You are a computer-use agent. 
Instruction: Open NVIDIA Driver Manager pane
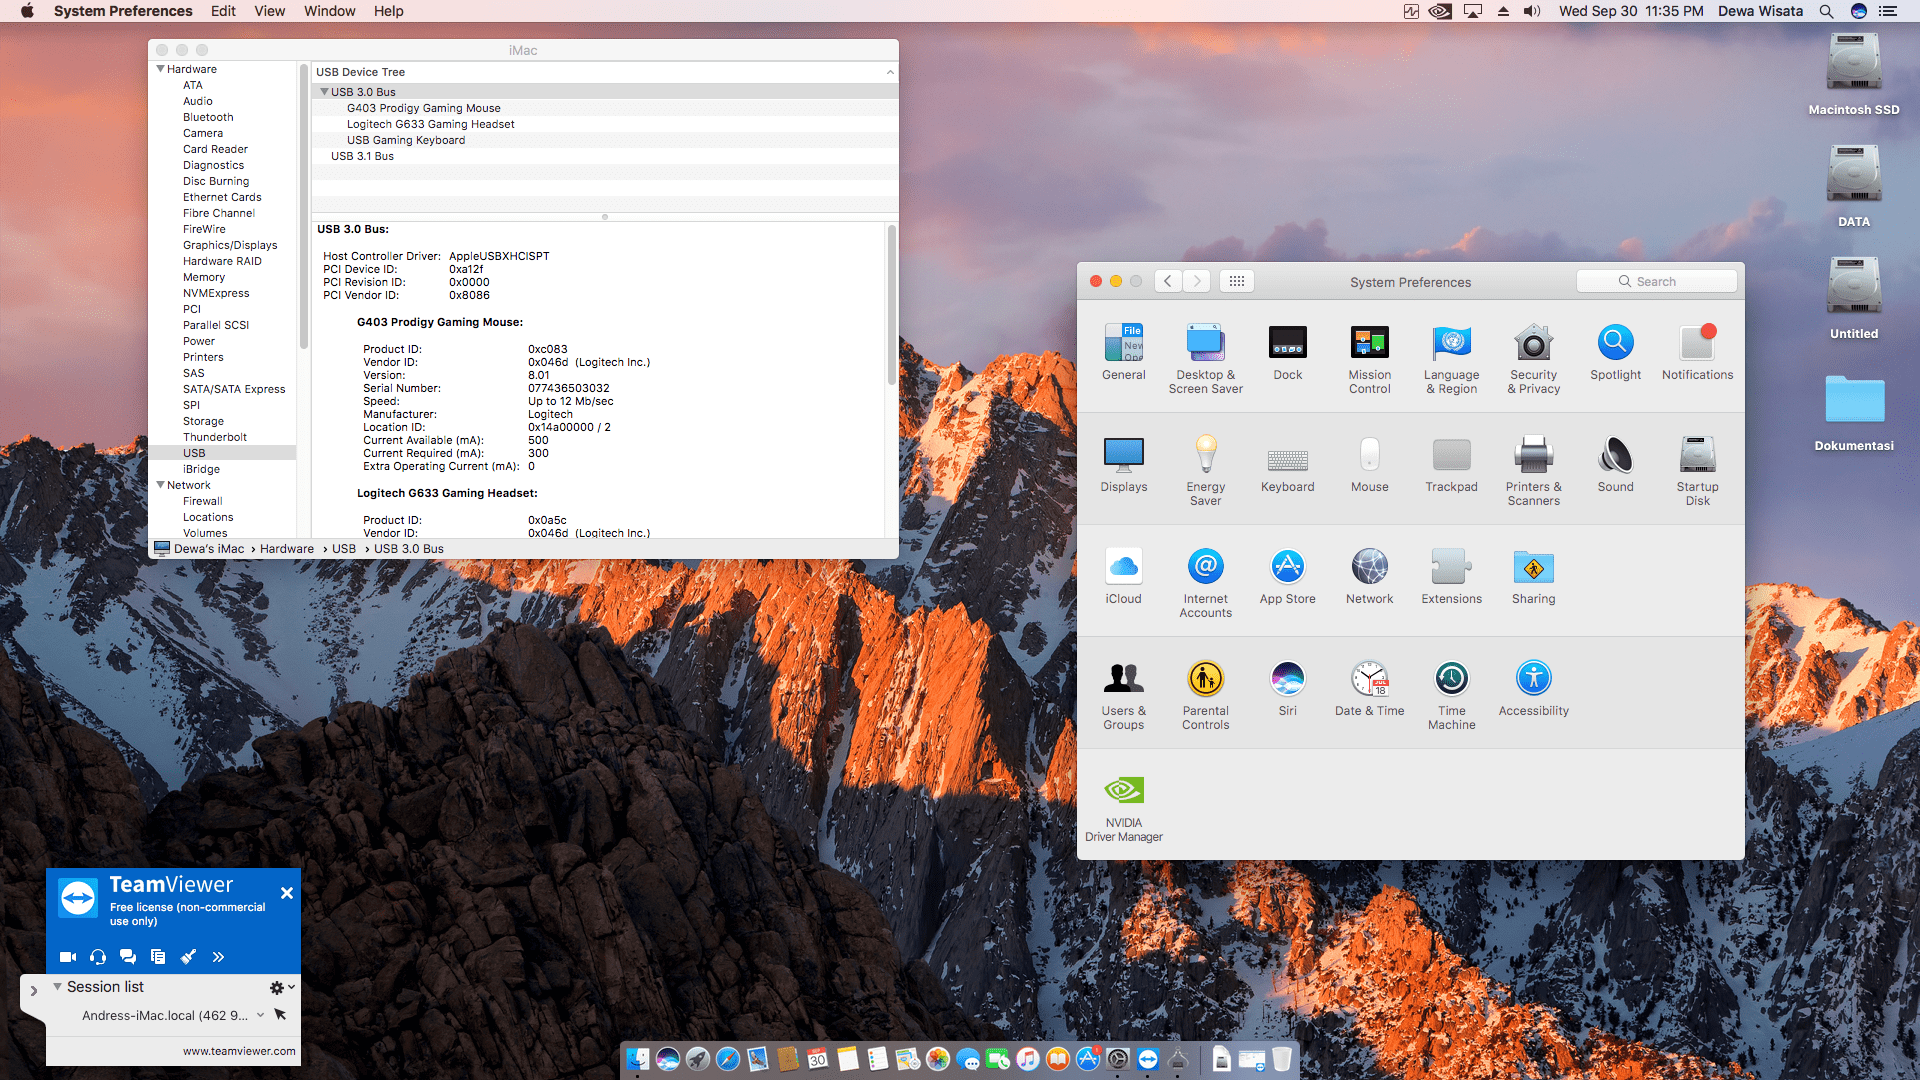(x=1123, y=792)
